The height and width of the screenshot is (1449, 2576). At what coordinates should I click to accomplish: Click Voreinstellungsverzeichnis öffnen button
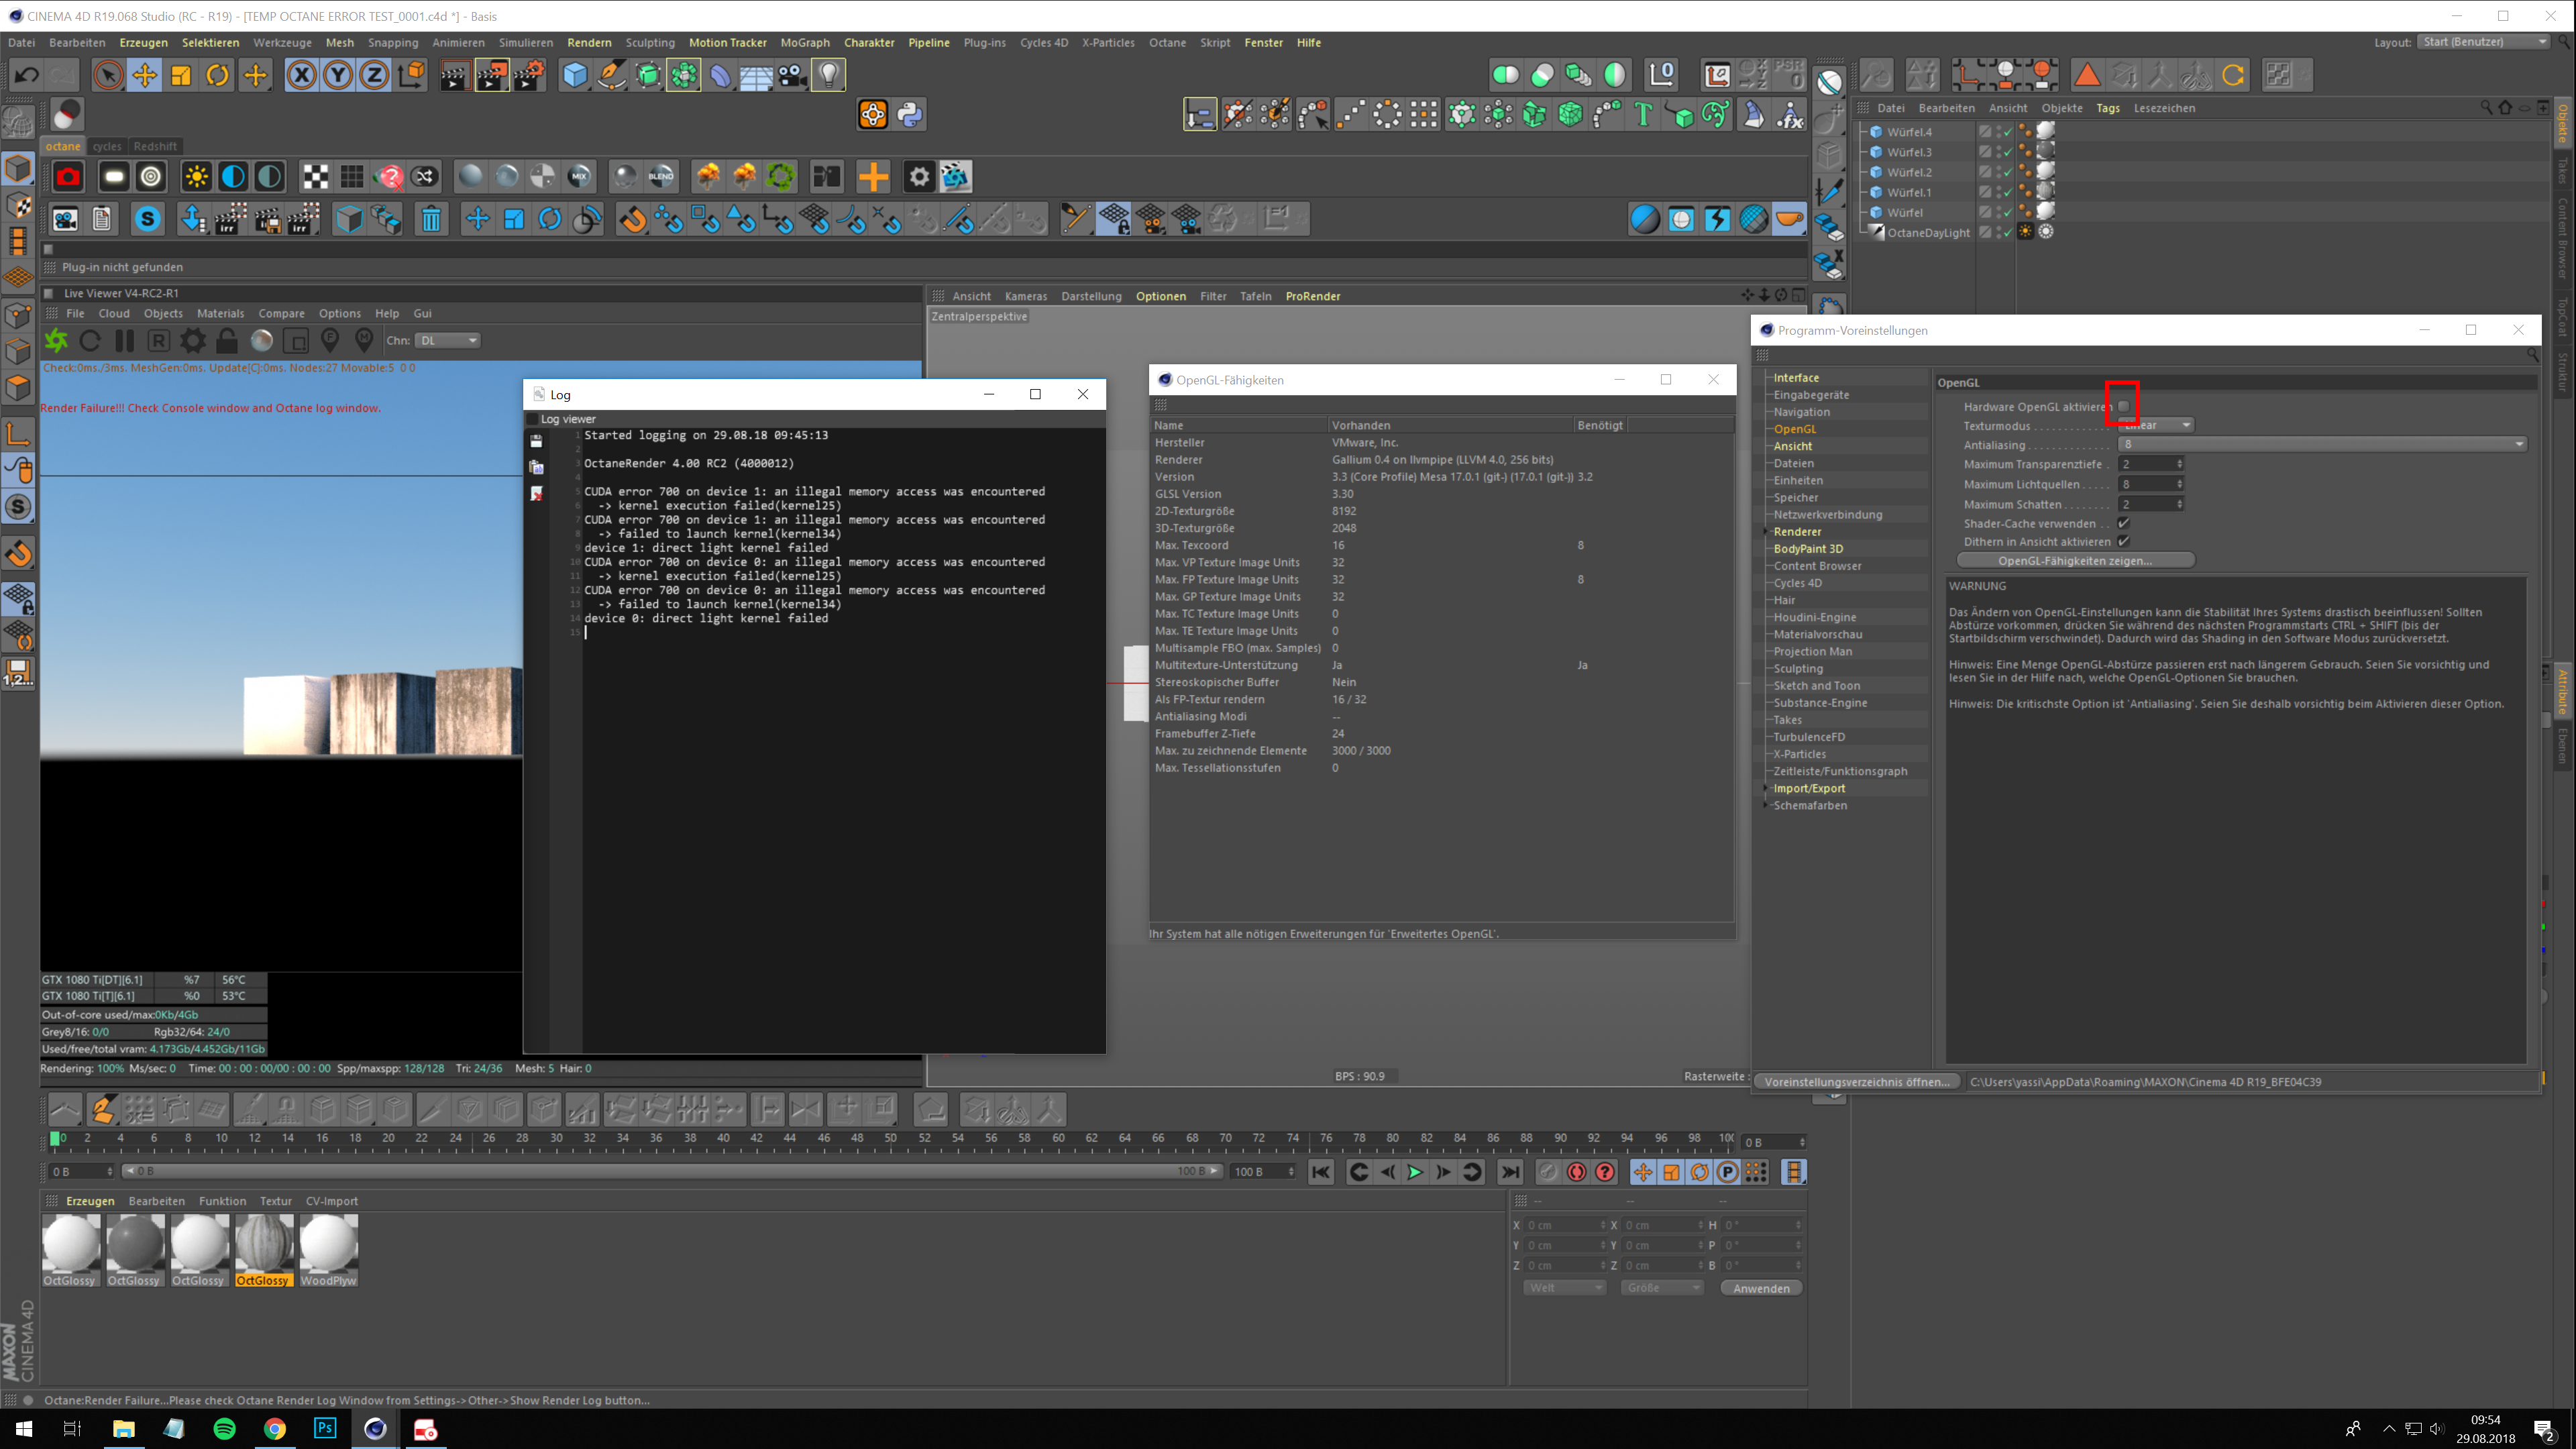coord(1857,1081)
